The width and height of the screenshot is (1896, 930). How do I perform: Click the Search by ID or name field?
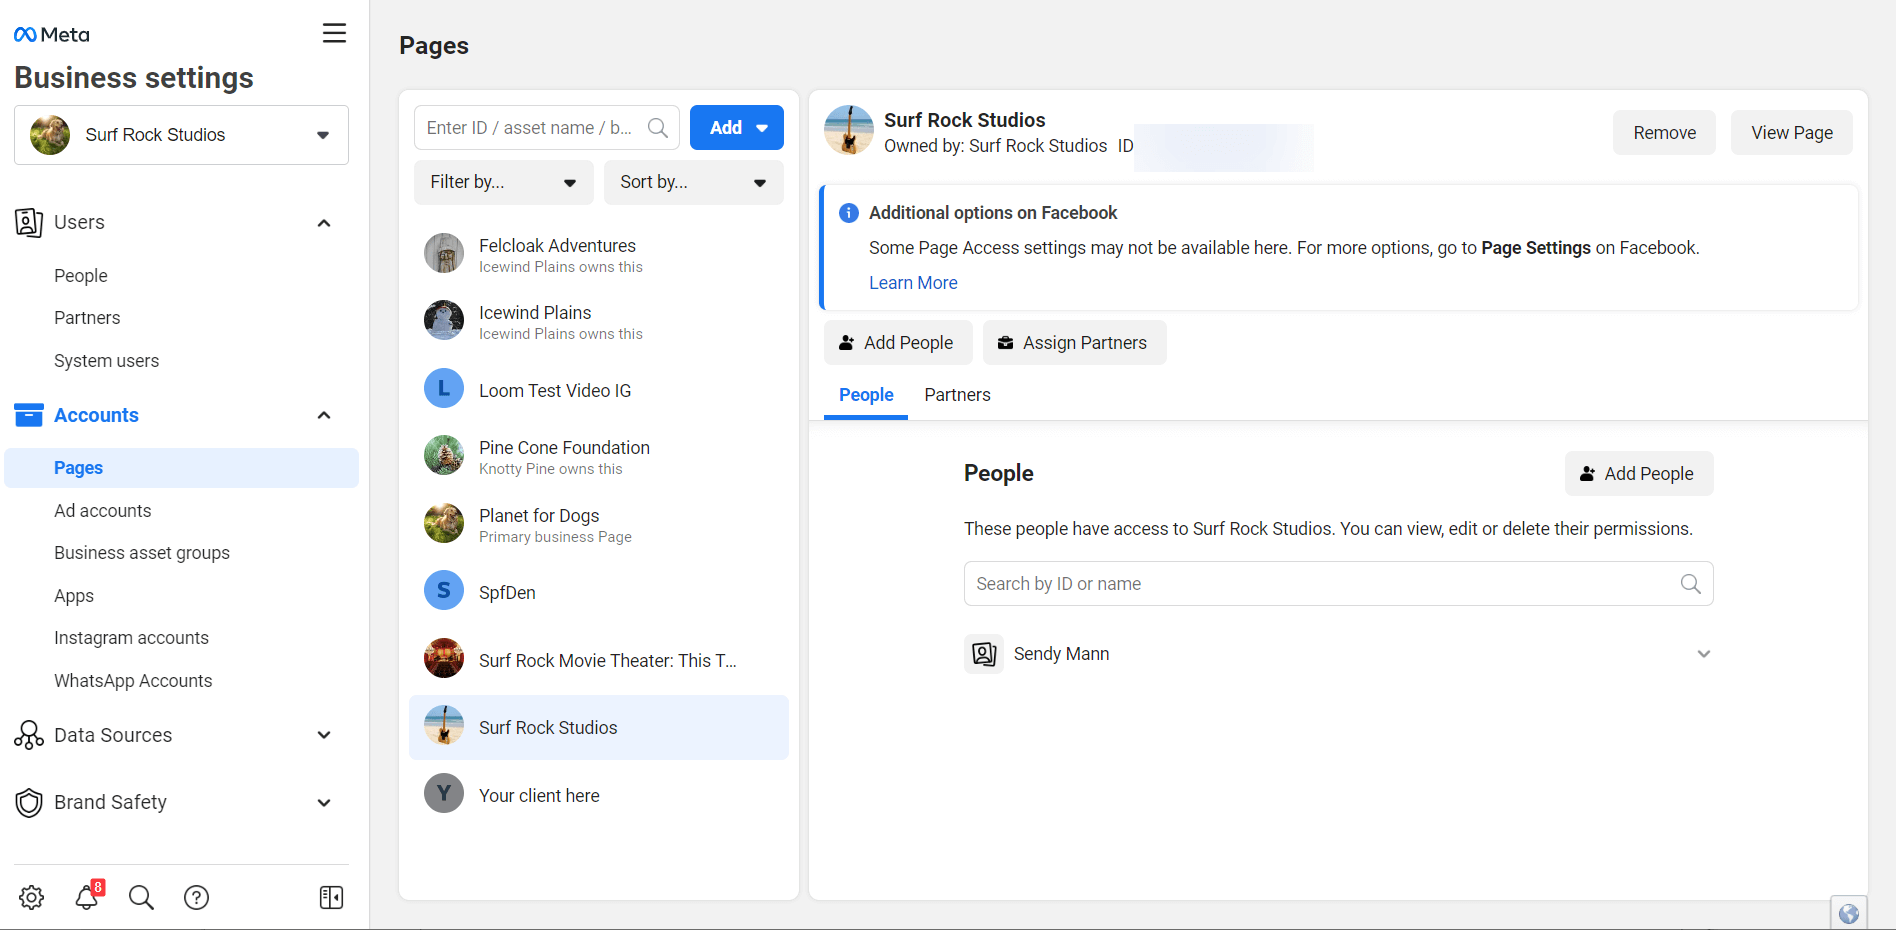tap(1320, 584)
